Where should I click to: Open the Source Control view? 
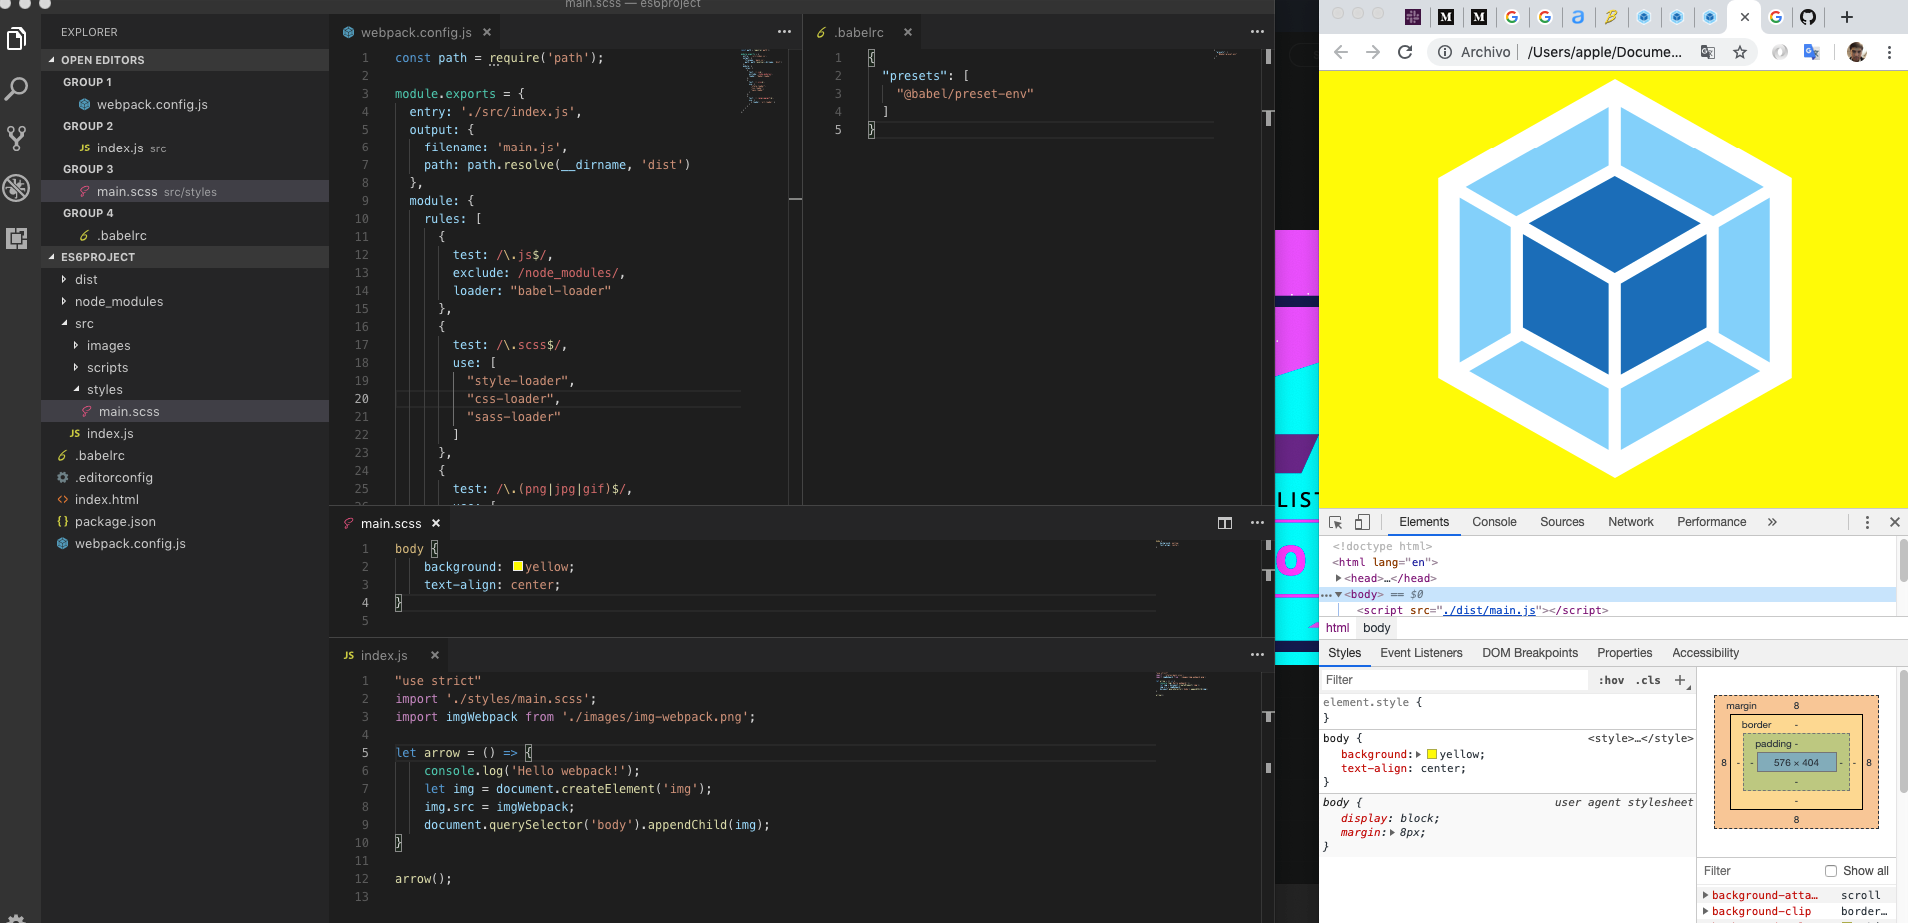pyautogui.click(x=17, y=139)
